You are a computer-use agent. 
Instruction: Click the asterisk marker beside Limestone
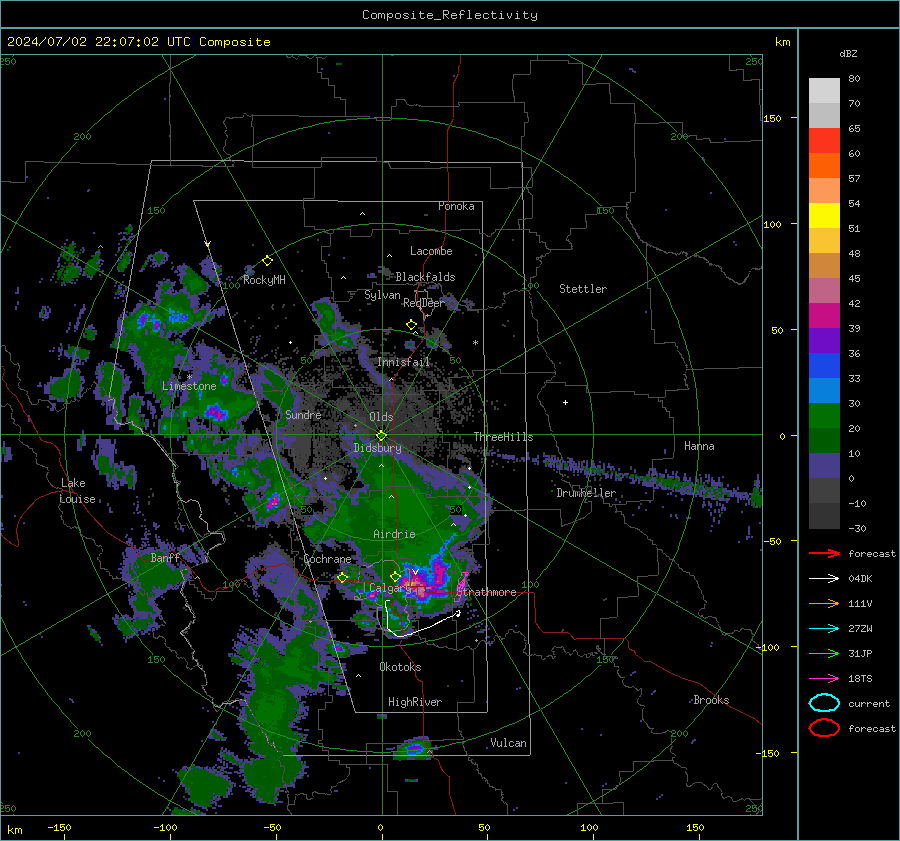point(189,377)
